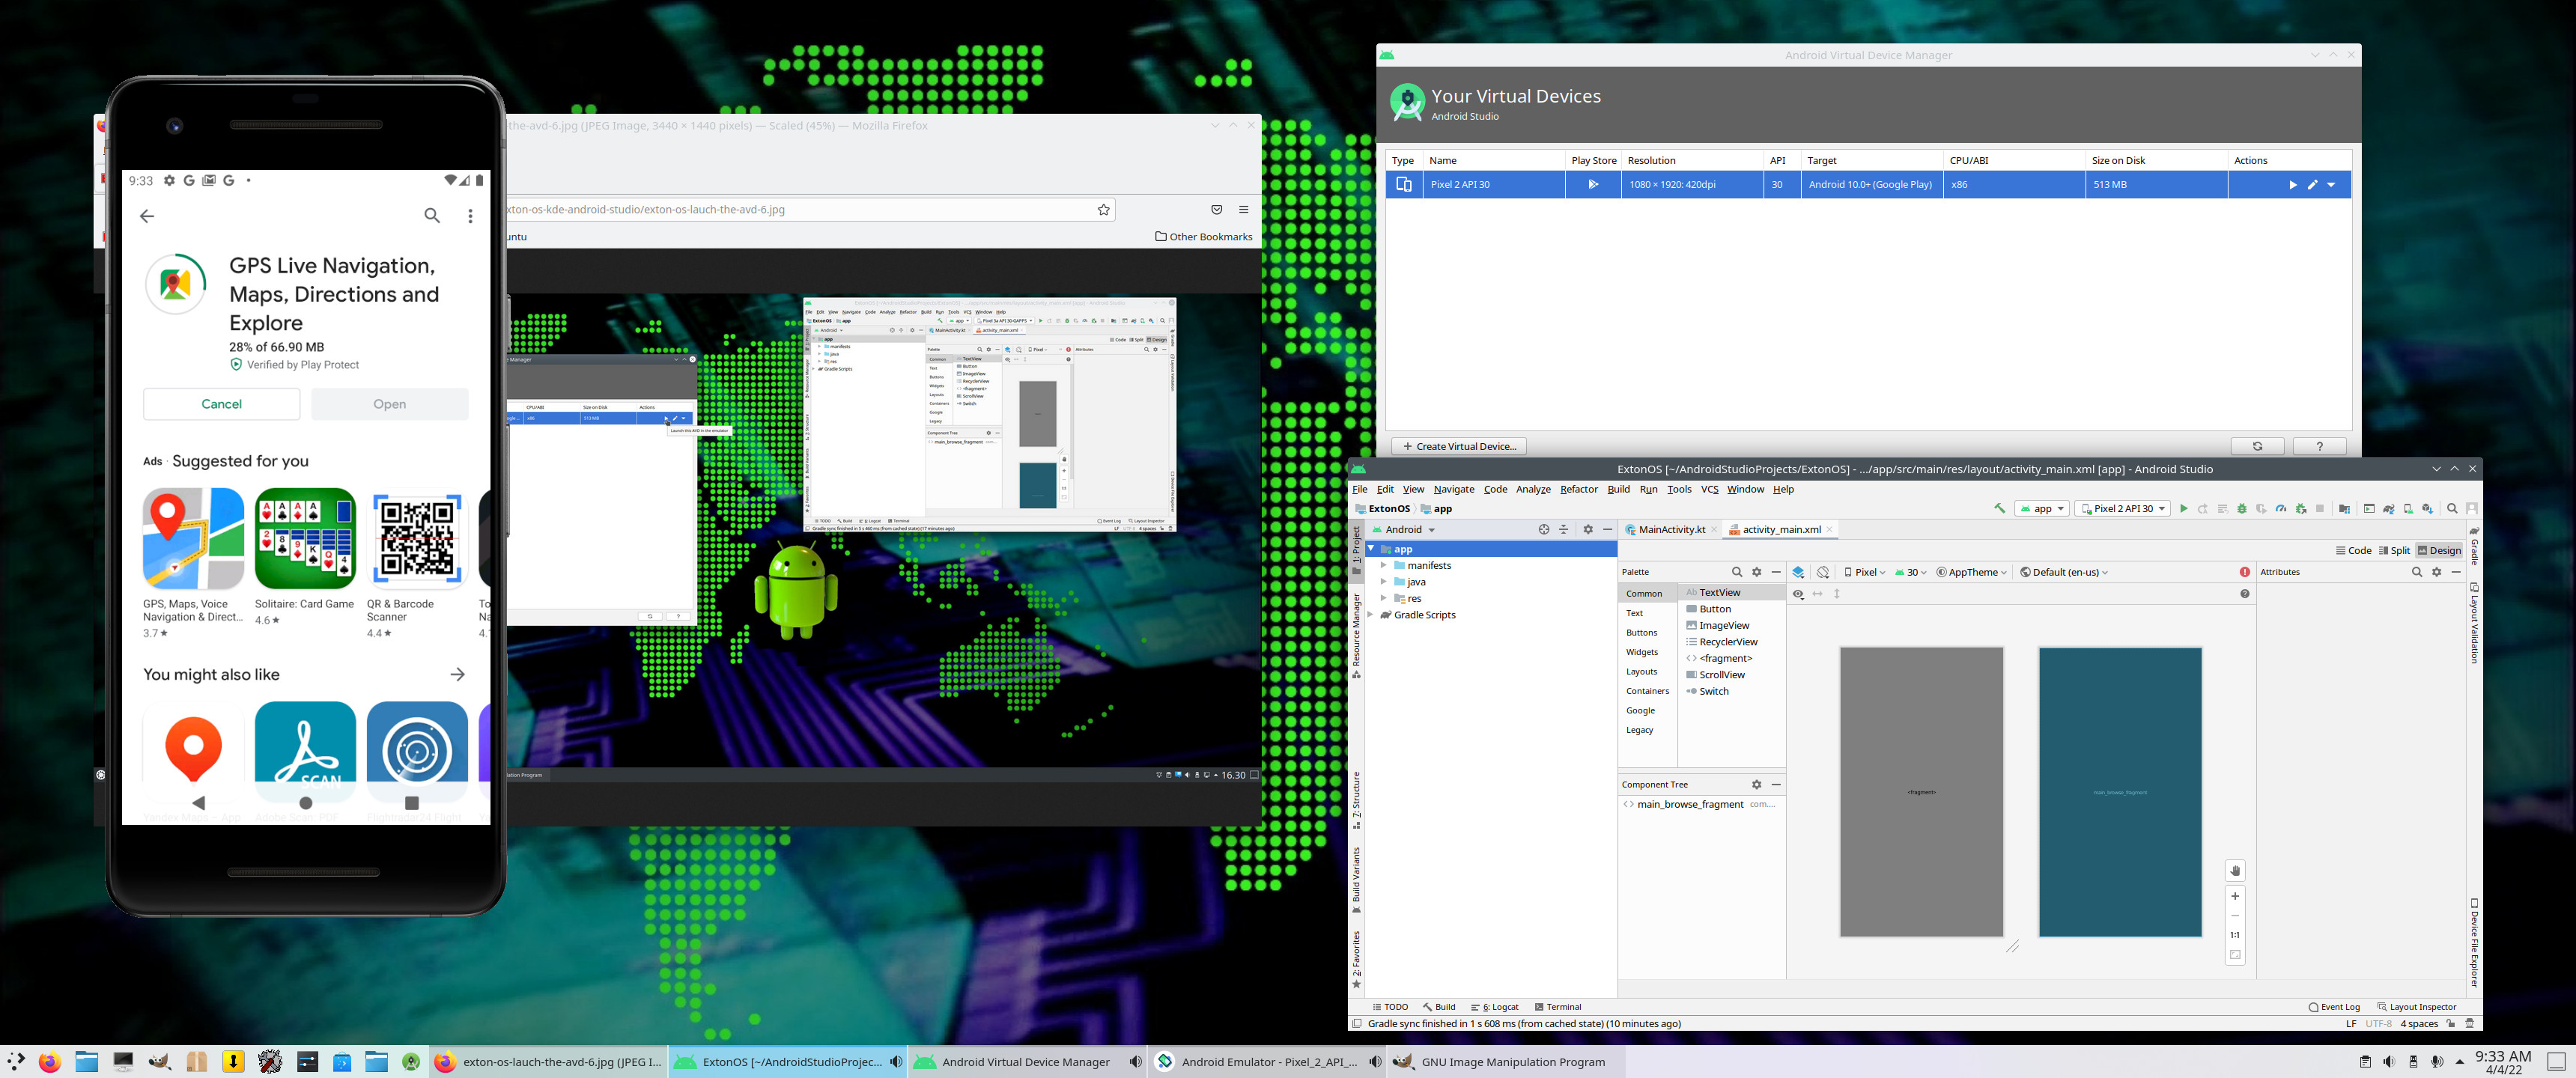Screen dimensions: 2576x1078
Task: Search the Palette with magnifier icon
Action: point(1737,572)
